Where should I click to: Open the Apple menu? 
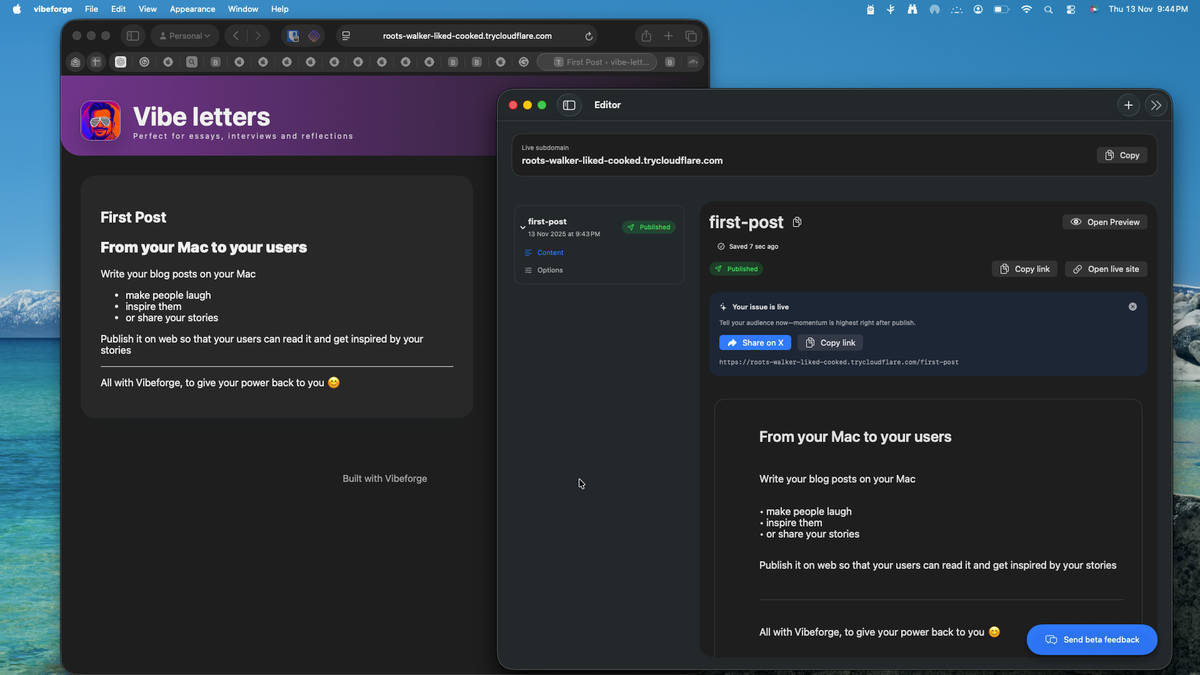16,9
